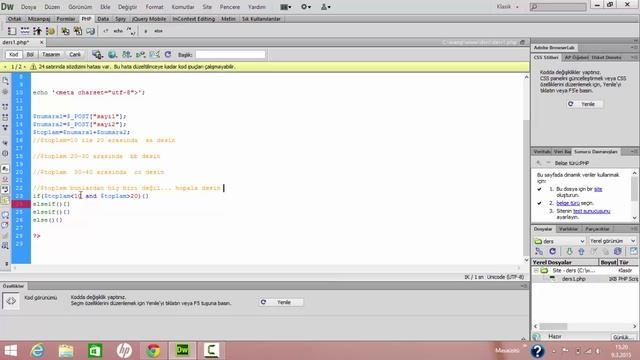Click the Get files green arrow icon
The height and width of the screenshot is (360, 640).
[x=569, y=251]
